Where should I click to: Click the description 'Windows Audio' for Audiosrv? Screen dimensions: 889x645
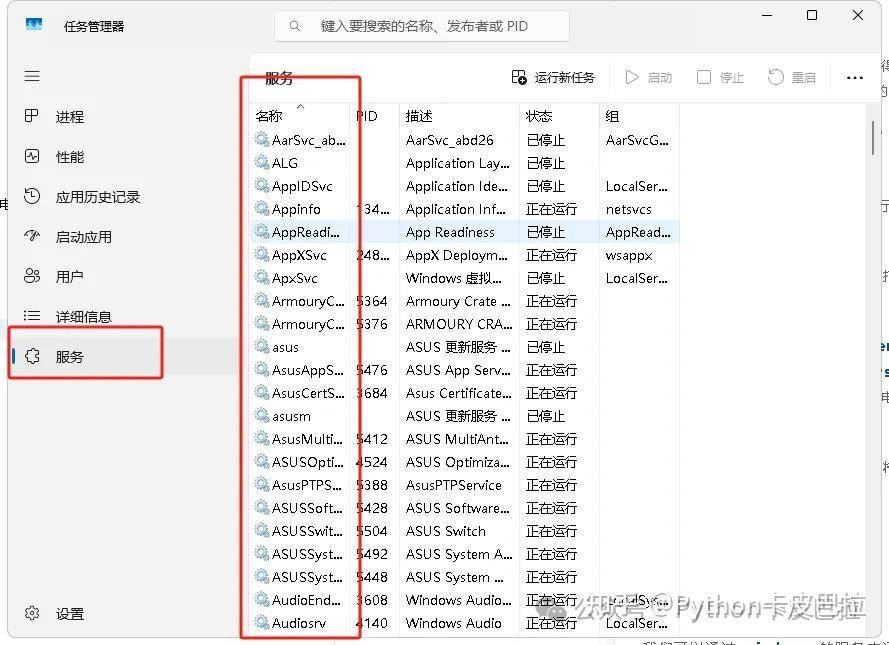pos(454,623)
